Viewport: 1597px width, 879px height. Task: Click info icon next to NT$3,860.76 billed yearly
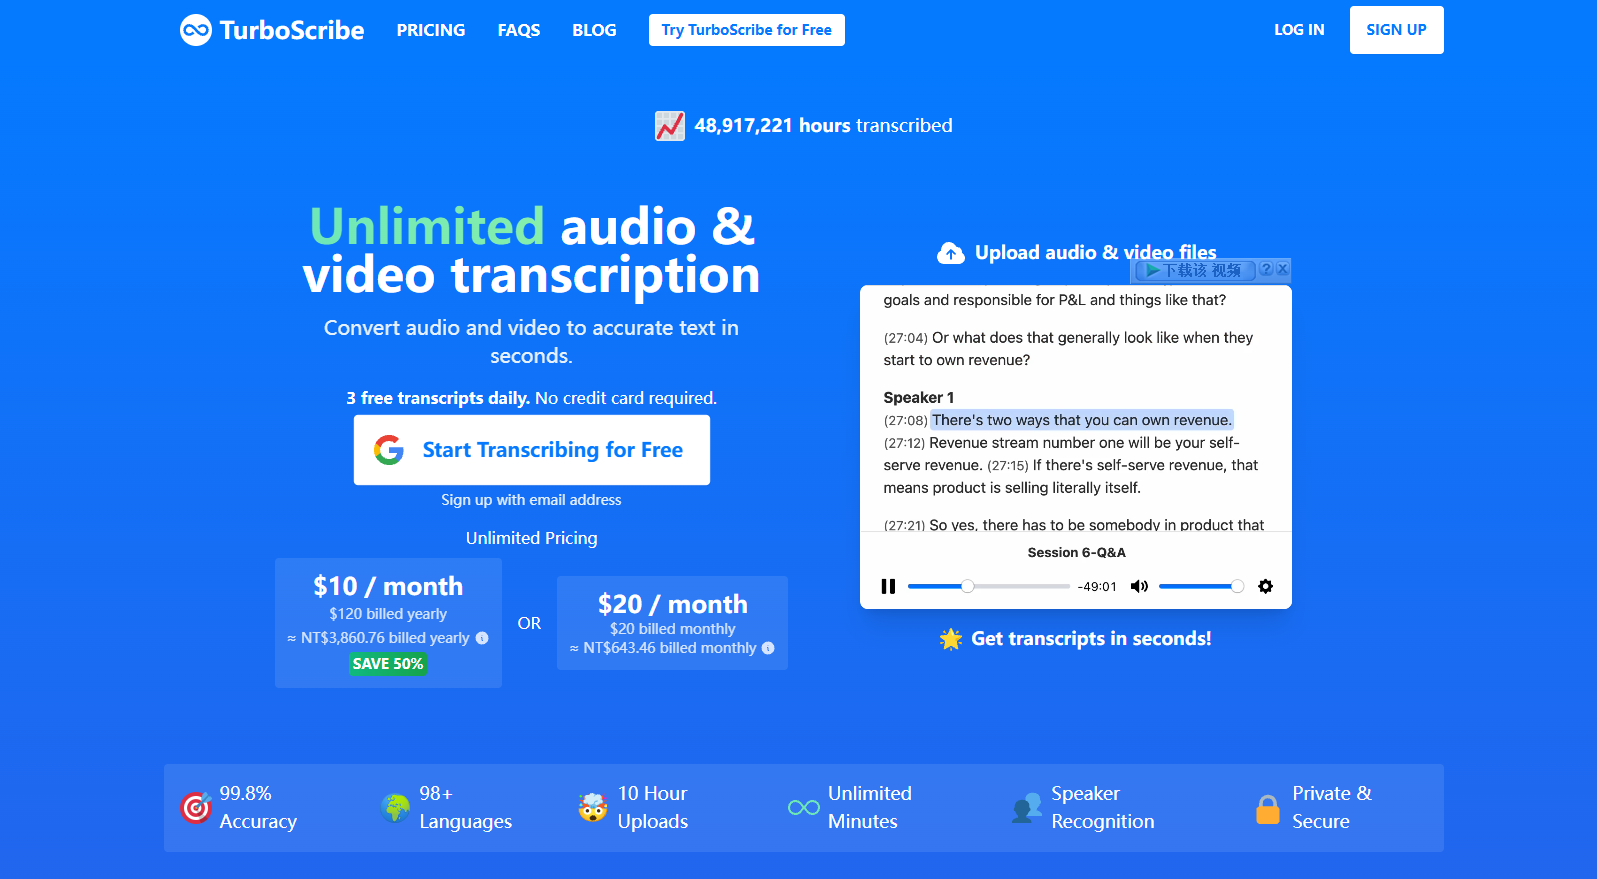(x=482, y=638)
